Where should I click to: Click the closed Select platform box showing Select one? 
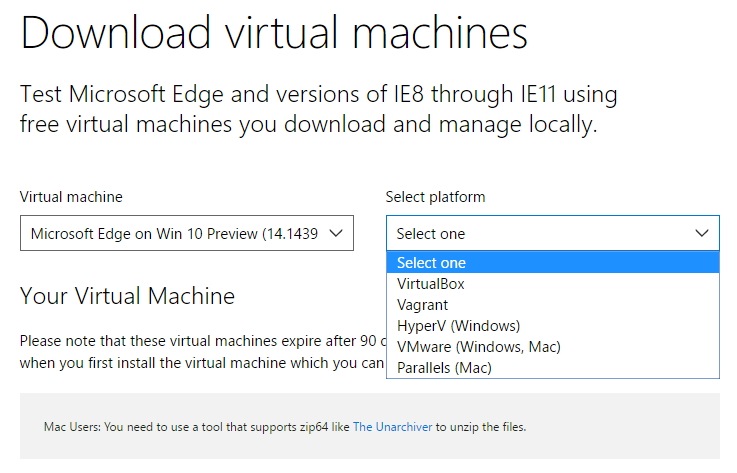tap(553, 233)
